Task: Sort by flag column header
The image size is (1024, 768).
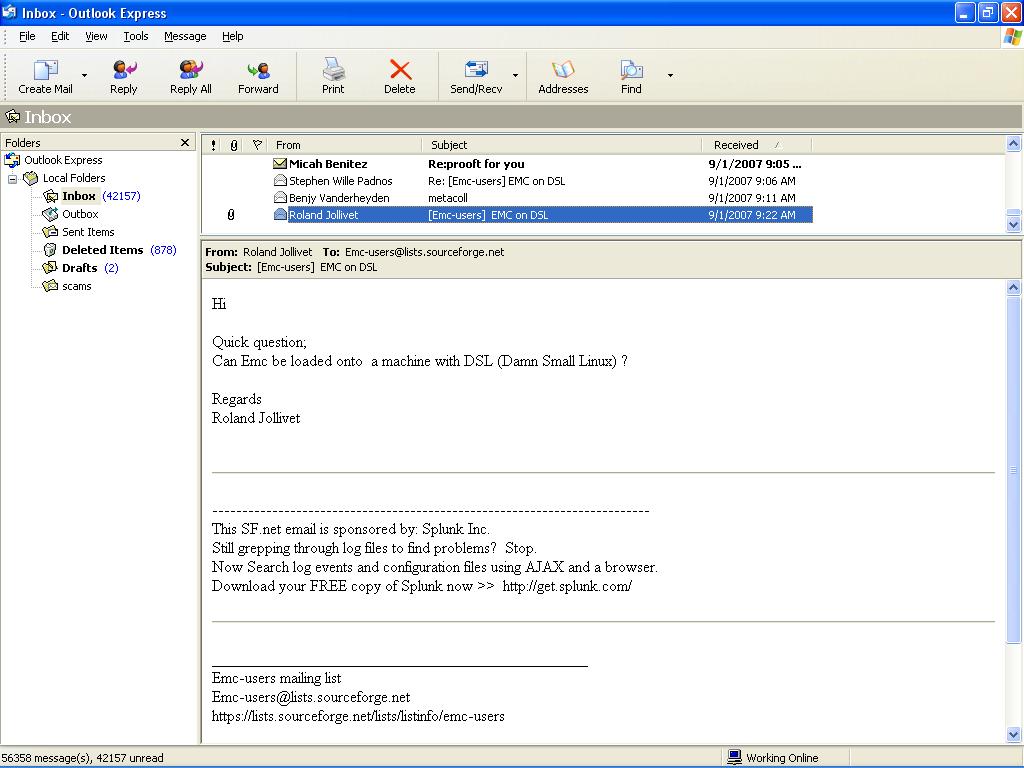Action: pyautogui.click(x=257, y=145)
